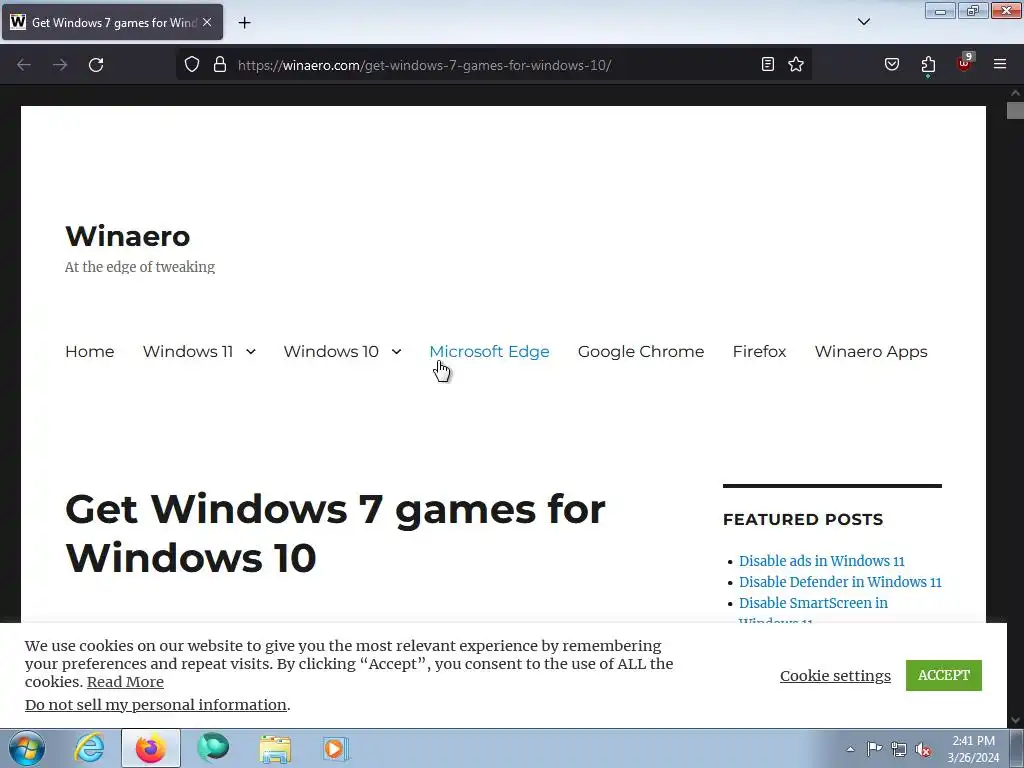This screenshot has width=1024, height=768.
Task: Open Cookie settings
Action: tap(835, 676)
